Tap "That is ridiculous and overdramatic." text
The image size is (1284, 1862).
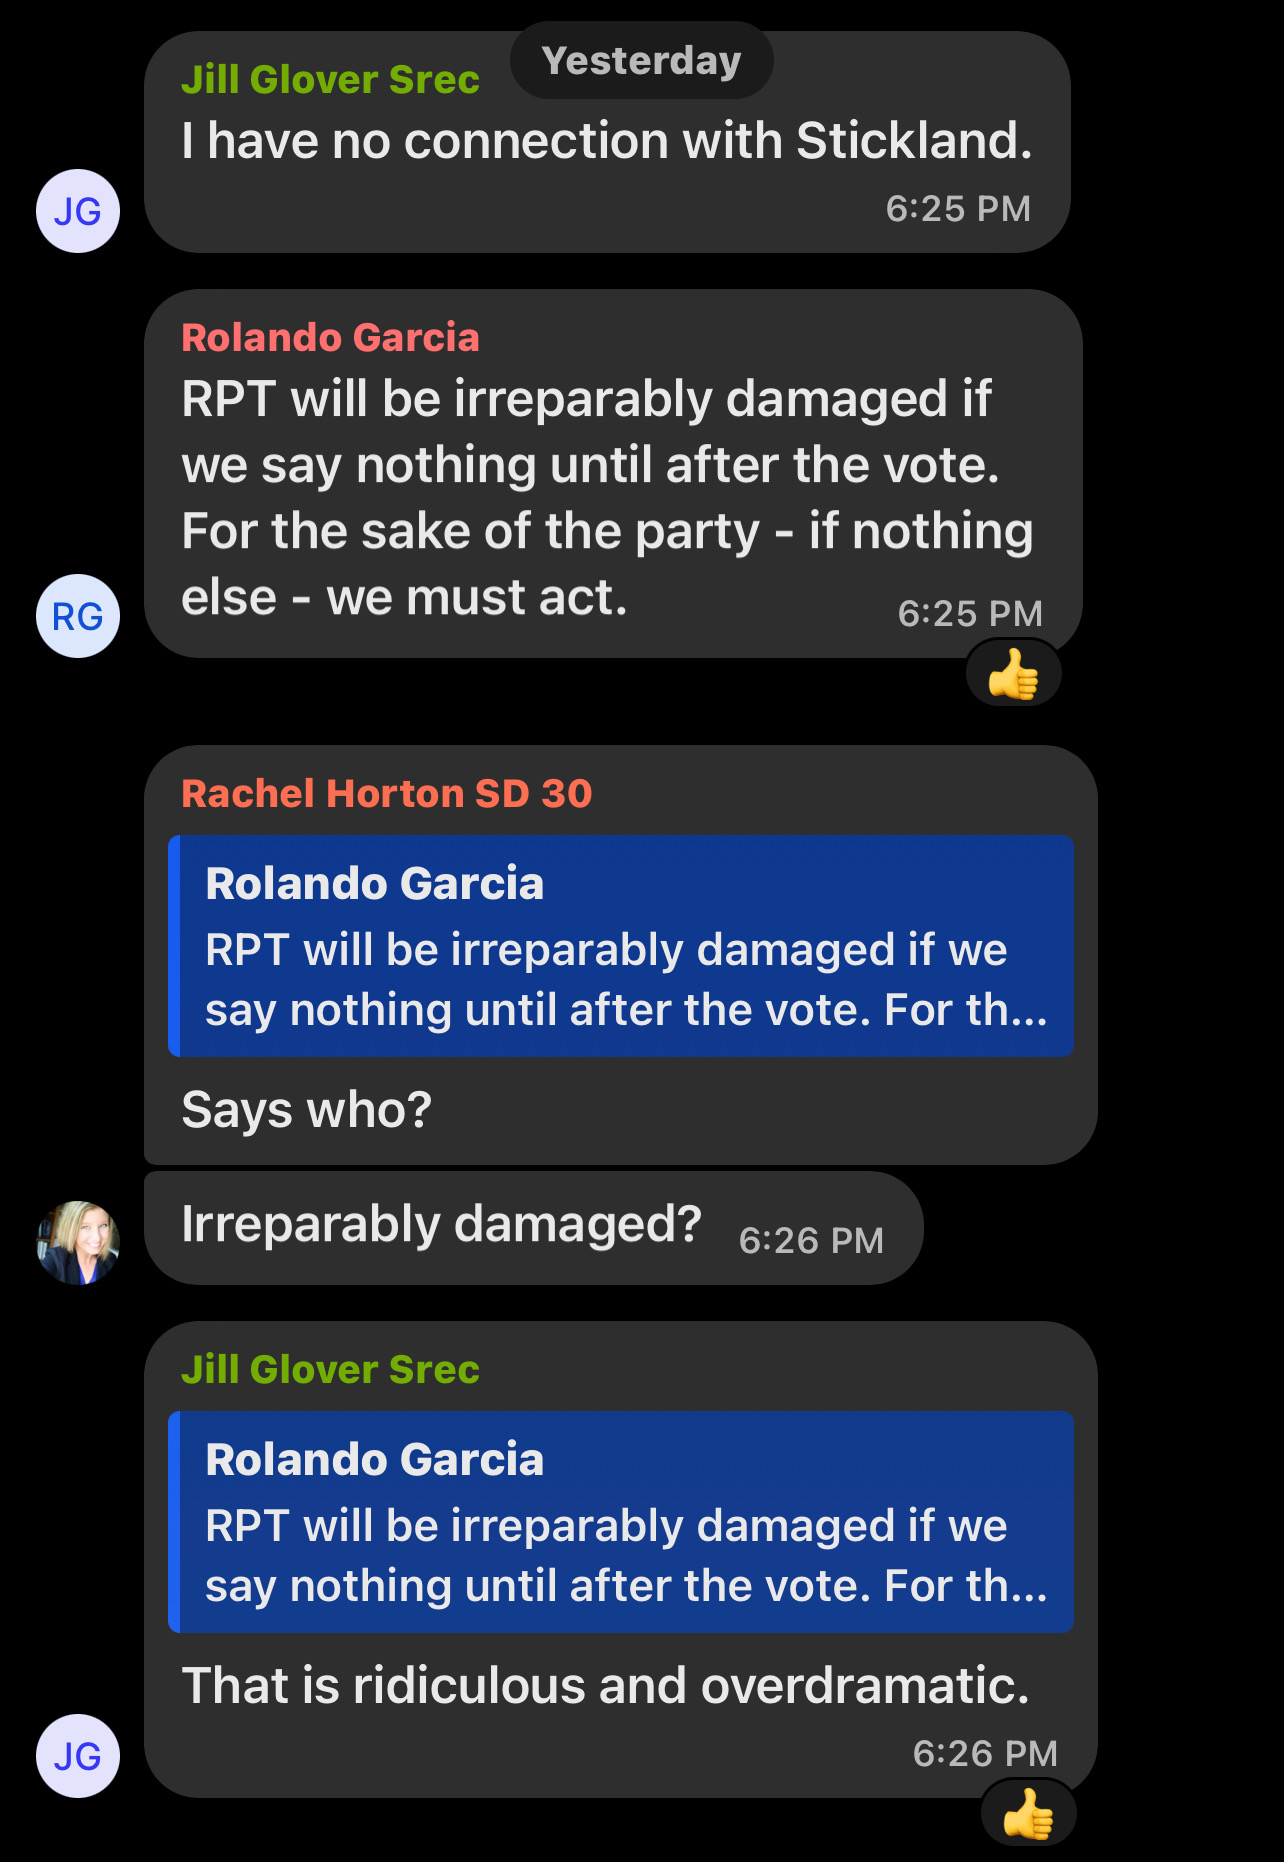605,1686
